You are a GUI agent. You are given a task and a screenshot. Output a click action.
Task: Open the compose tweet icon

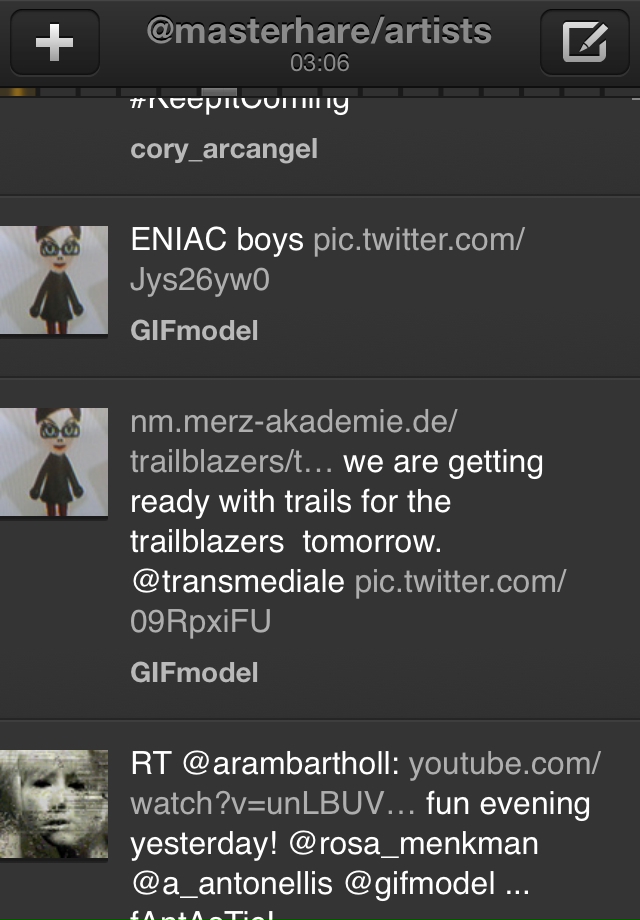pyautogui.click(x=584, y=42)
